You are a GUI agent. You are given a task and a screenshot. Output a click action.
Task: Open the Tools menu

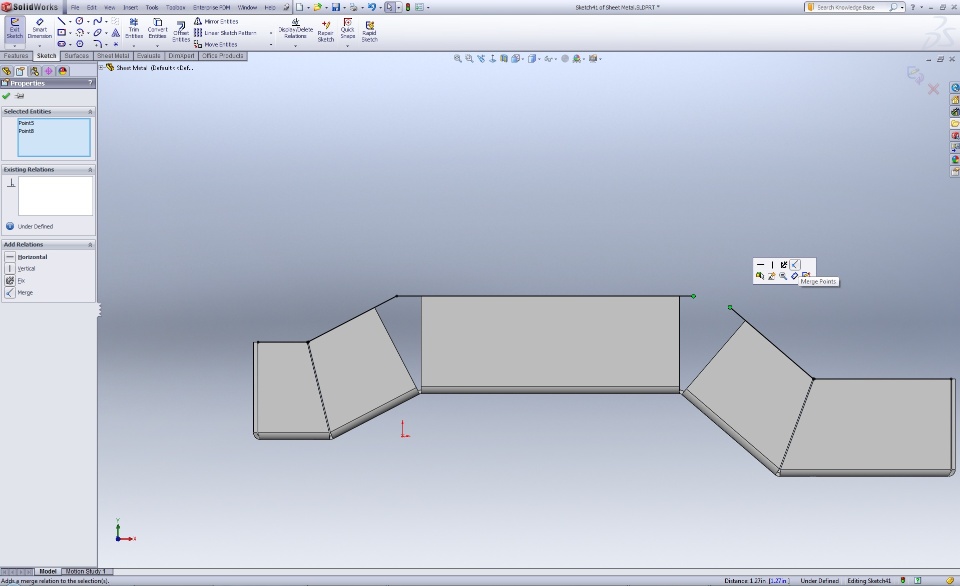152,7
